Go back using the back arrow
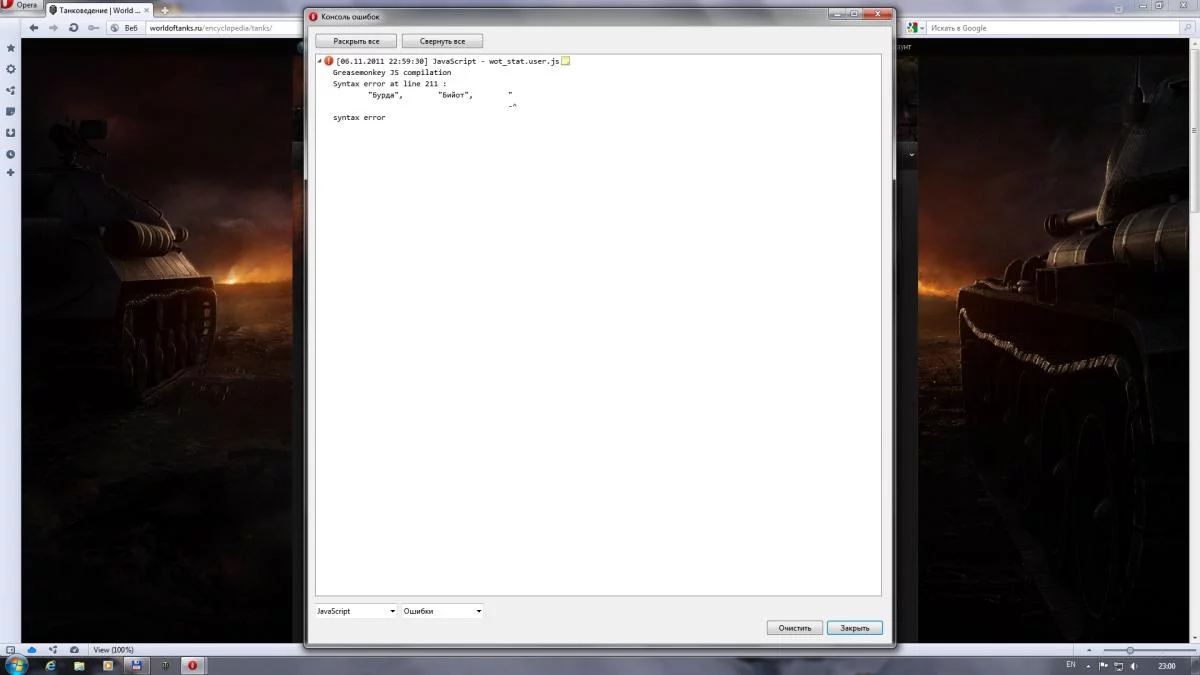The image size is (1200, 675). pos(33,28)
